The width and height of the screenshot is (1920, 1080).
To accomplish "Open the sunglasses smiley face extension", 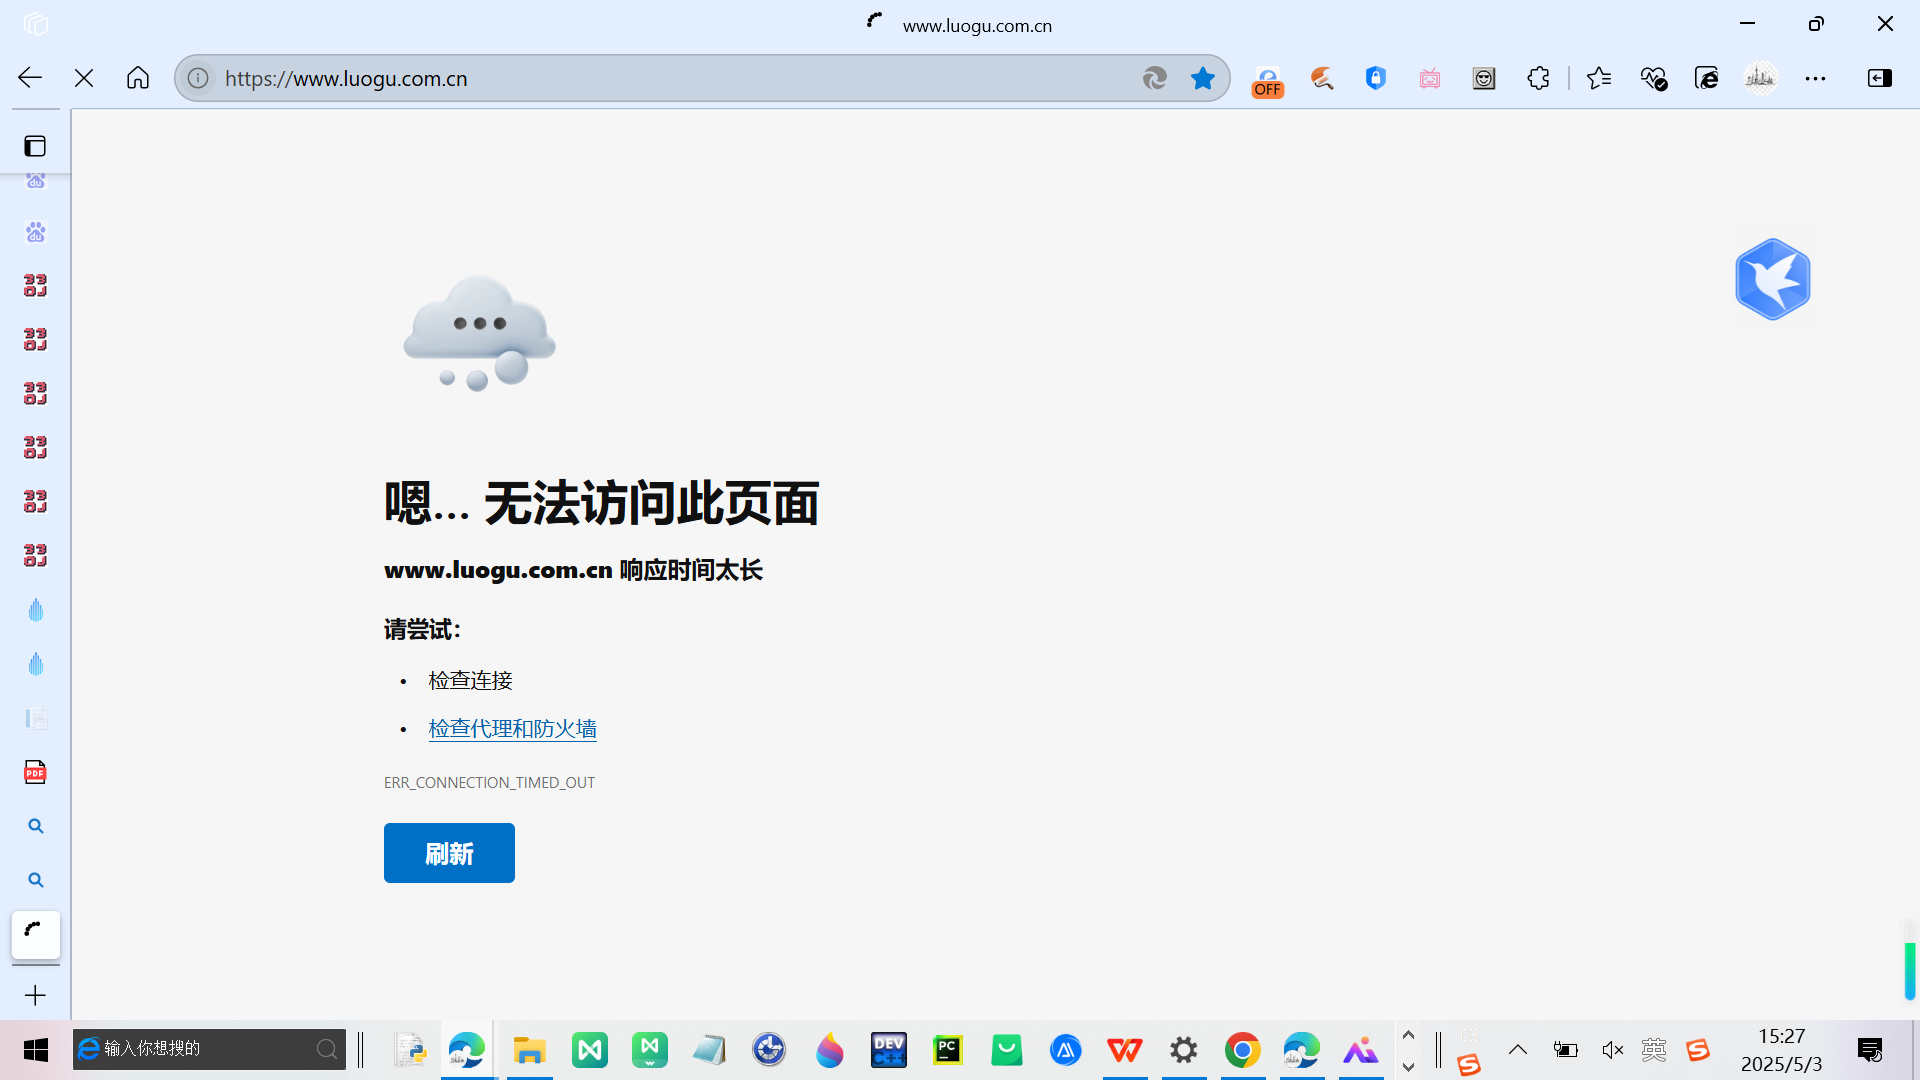I will [x=1484, y=78].
